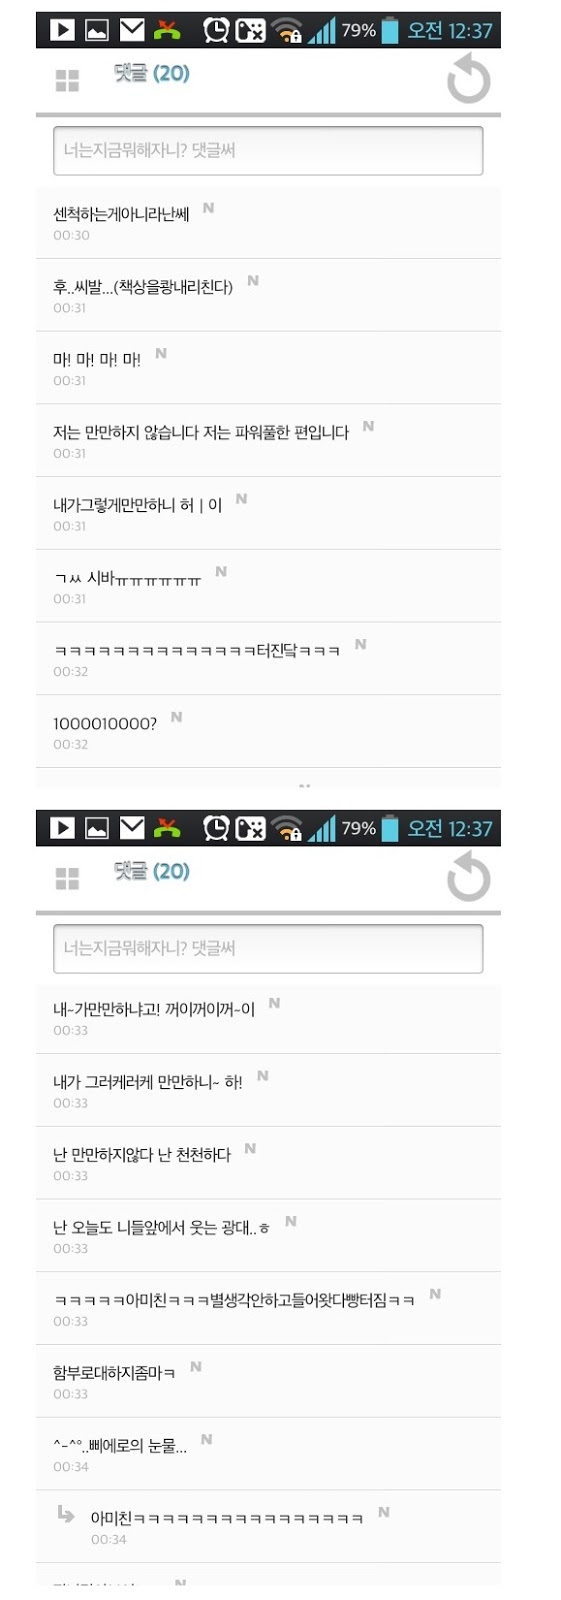The width and height of the screenshot is (561, 1600).
Task: Tap the N badge next to 함부로대하지좀마ㅋ
Action: pyautogui.click(x=196, y=1366)
